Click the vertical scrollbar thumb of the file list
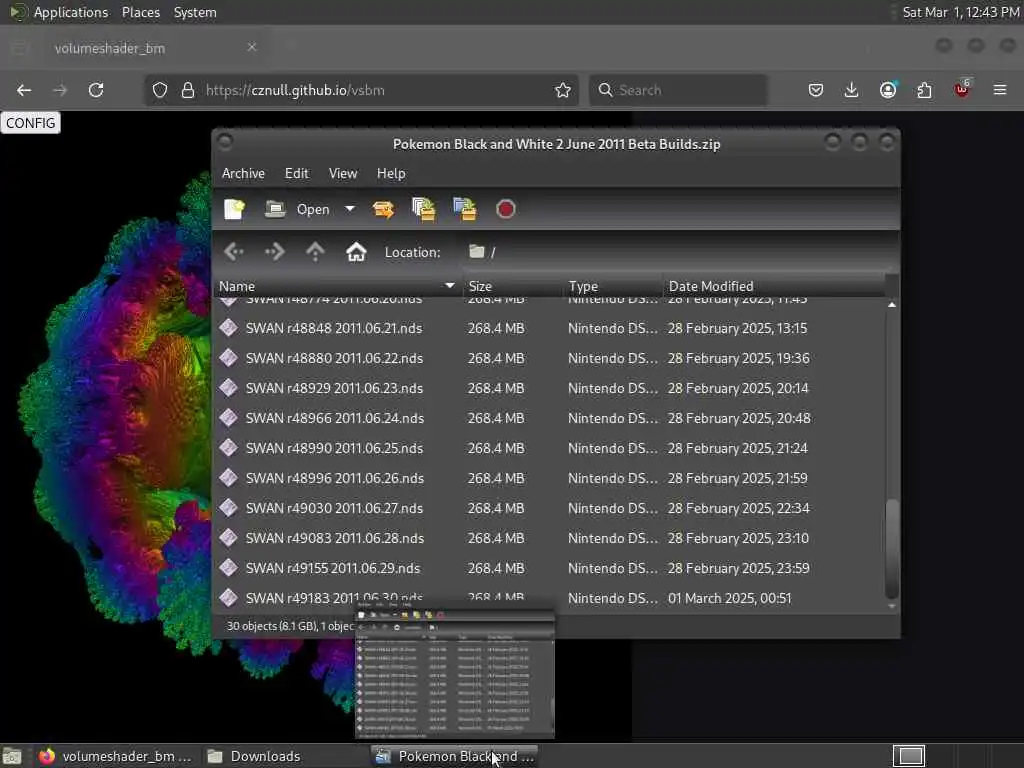Screen dimensions: 1024x768 891,549
